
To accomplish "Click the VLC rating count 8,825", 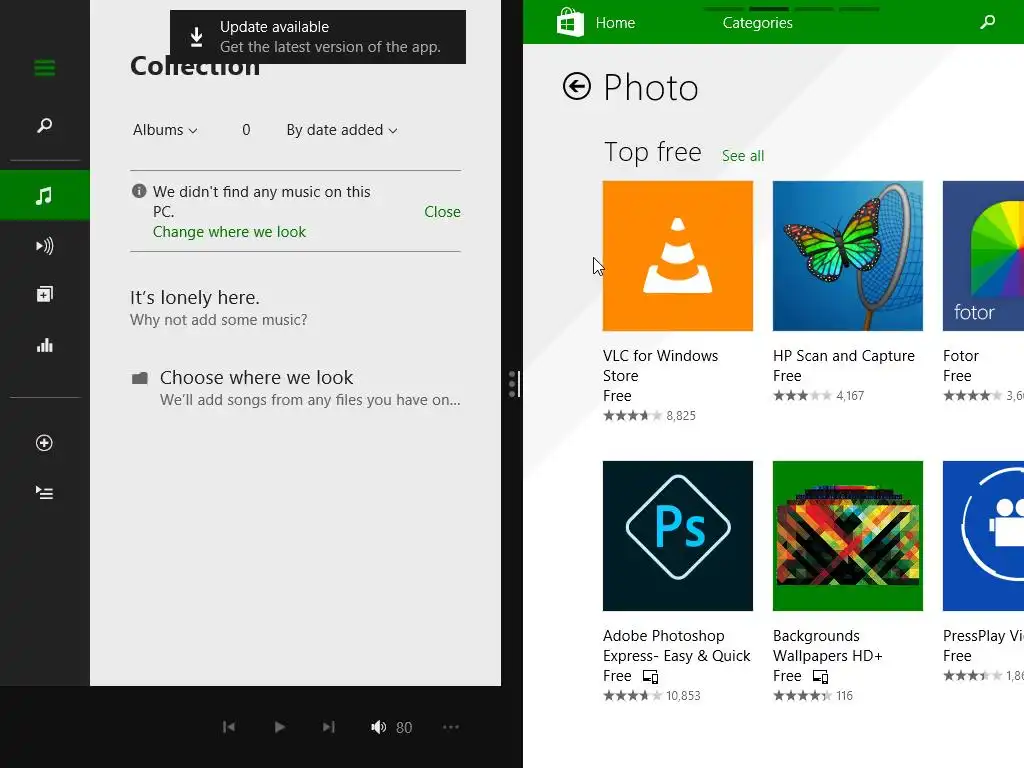I will click(680, 416).
